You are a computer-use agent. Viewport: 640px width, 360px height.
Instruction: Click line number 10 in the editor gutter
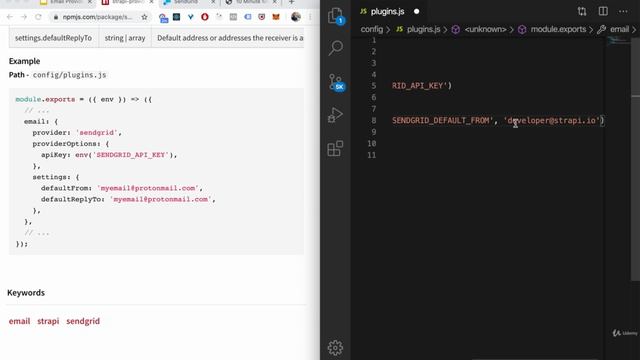coord(371,144)
